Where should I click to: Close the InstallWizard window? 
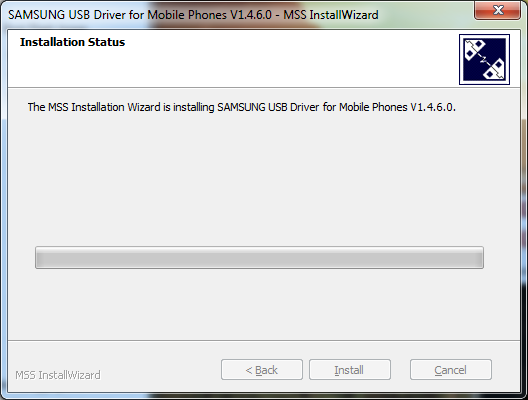[497, 10]
